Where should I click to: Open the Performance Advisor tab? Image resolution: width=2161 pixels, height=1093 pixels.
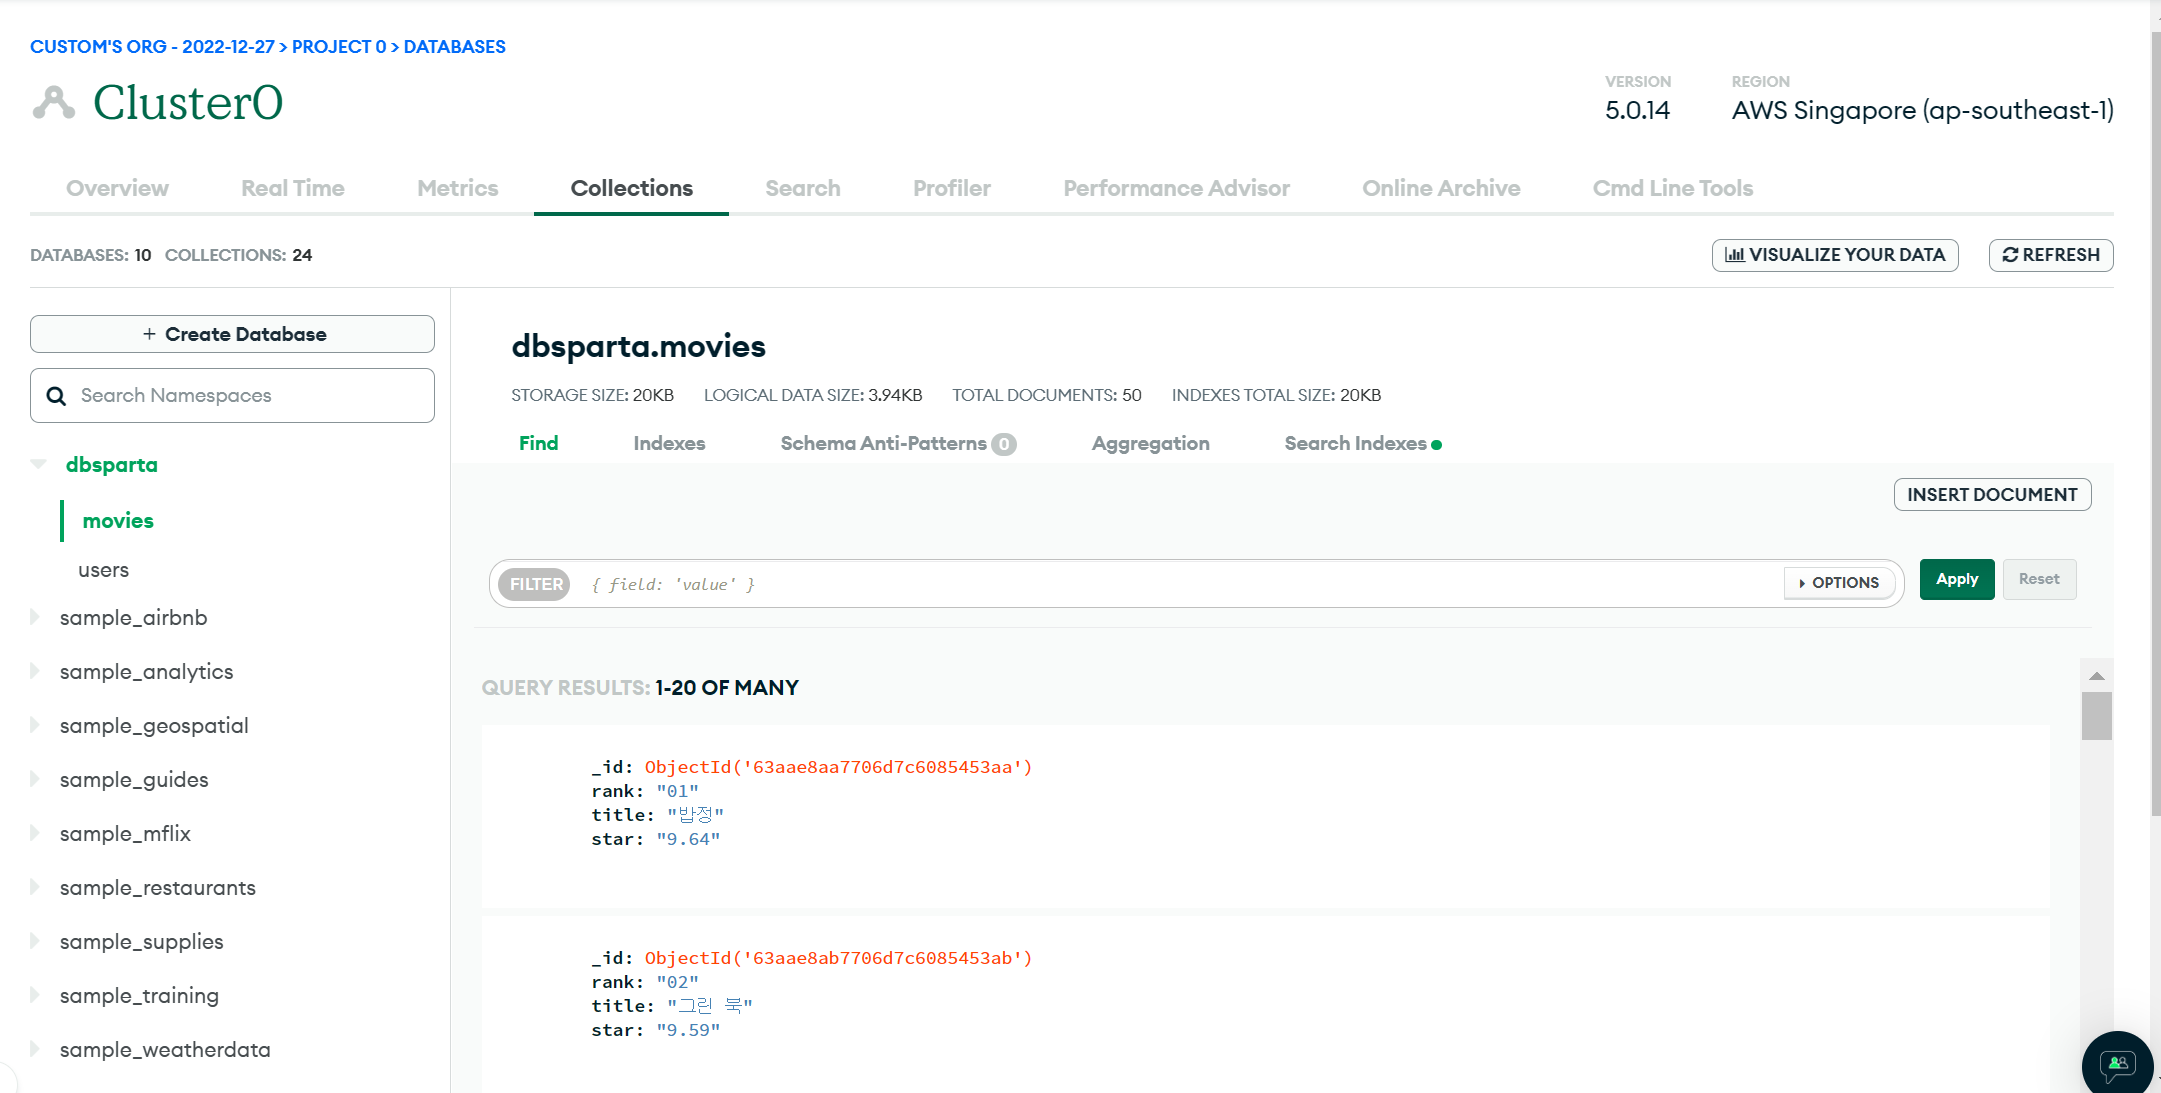coord(1176,188)
